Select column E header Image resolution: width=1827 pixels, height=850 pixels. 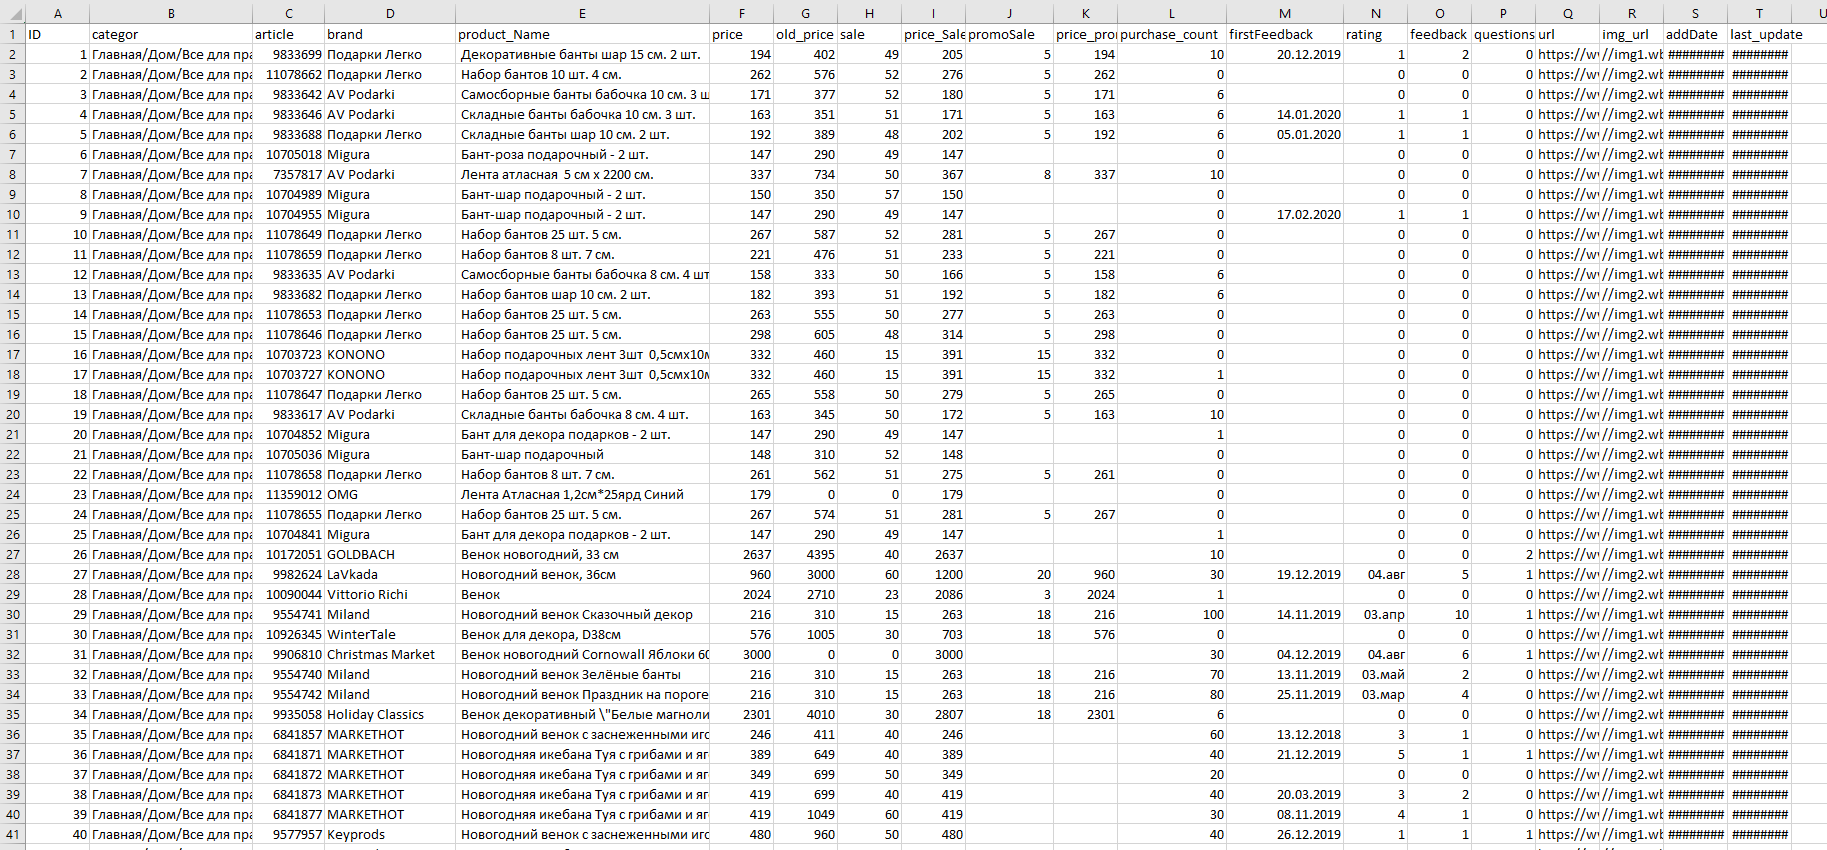pos(582,13)
